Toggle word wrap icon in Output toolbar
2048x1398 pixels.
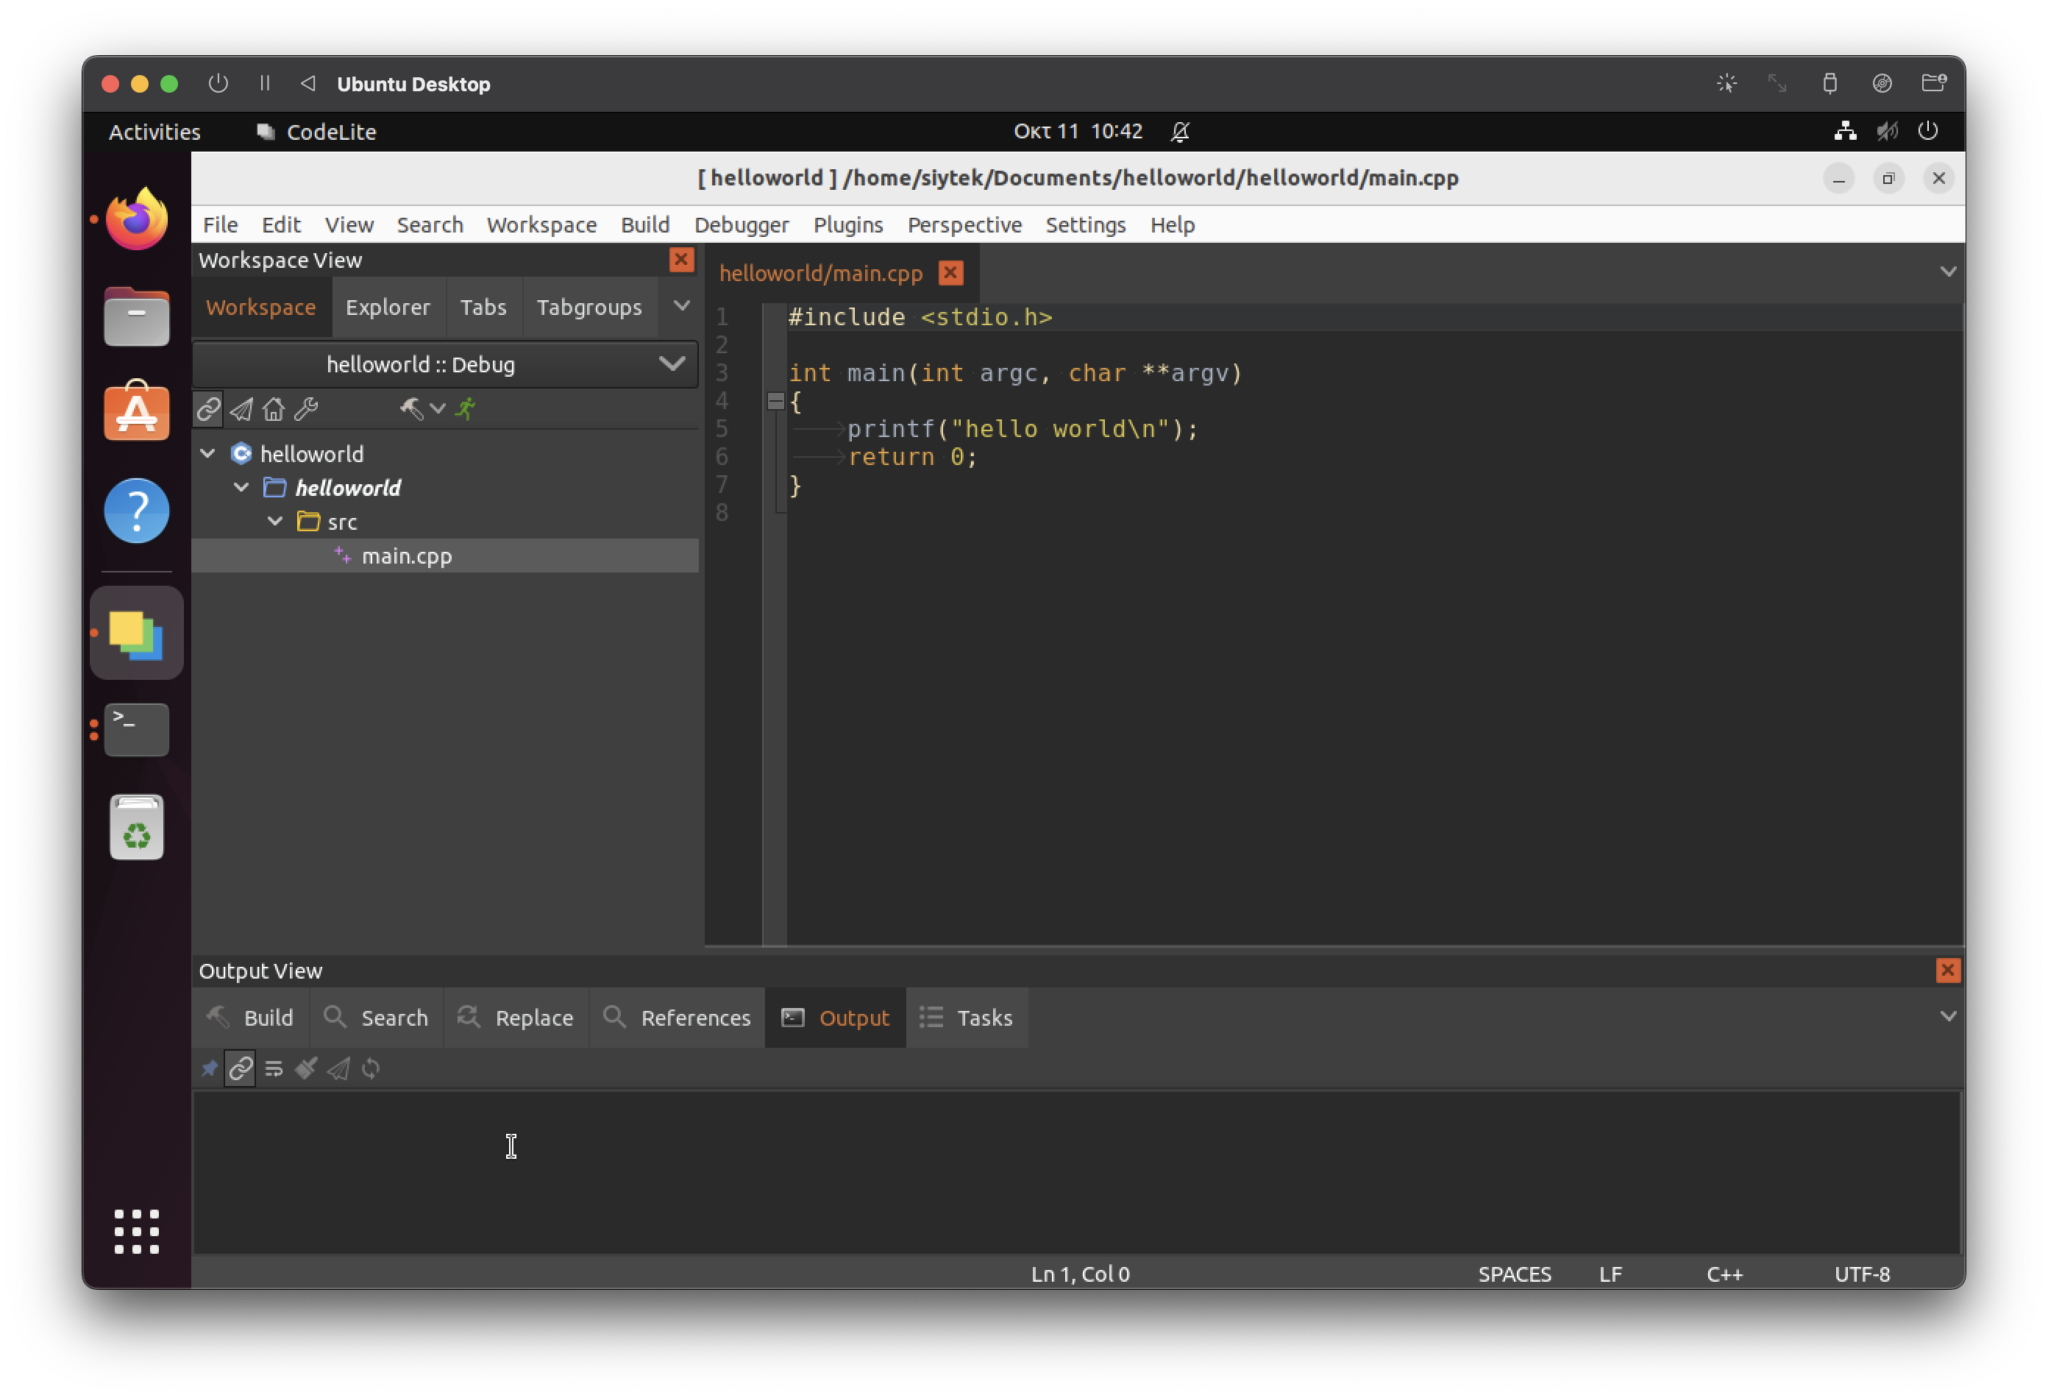[x=273, y=1069]
